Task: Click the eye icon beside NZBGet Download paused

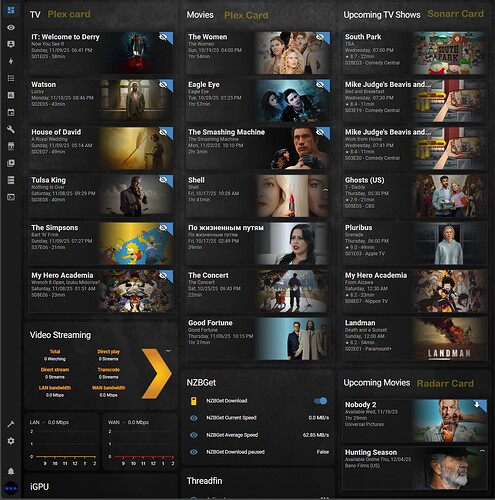Action: pos(193,452)
